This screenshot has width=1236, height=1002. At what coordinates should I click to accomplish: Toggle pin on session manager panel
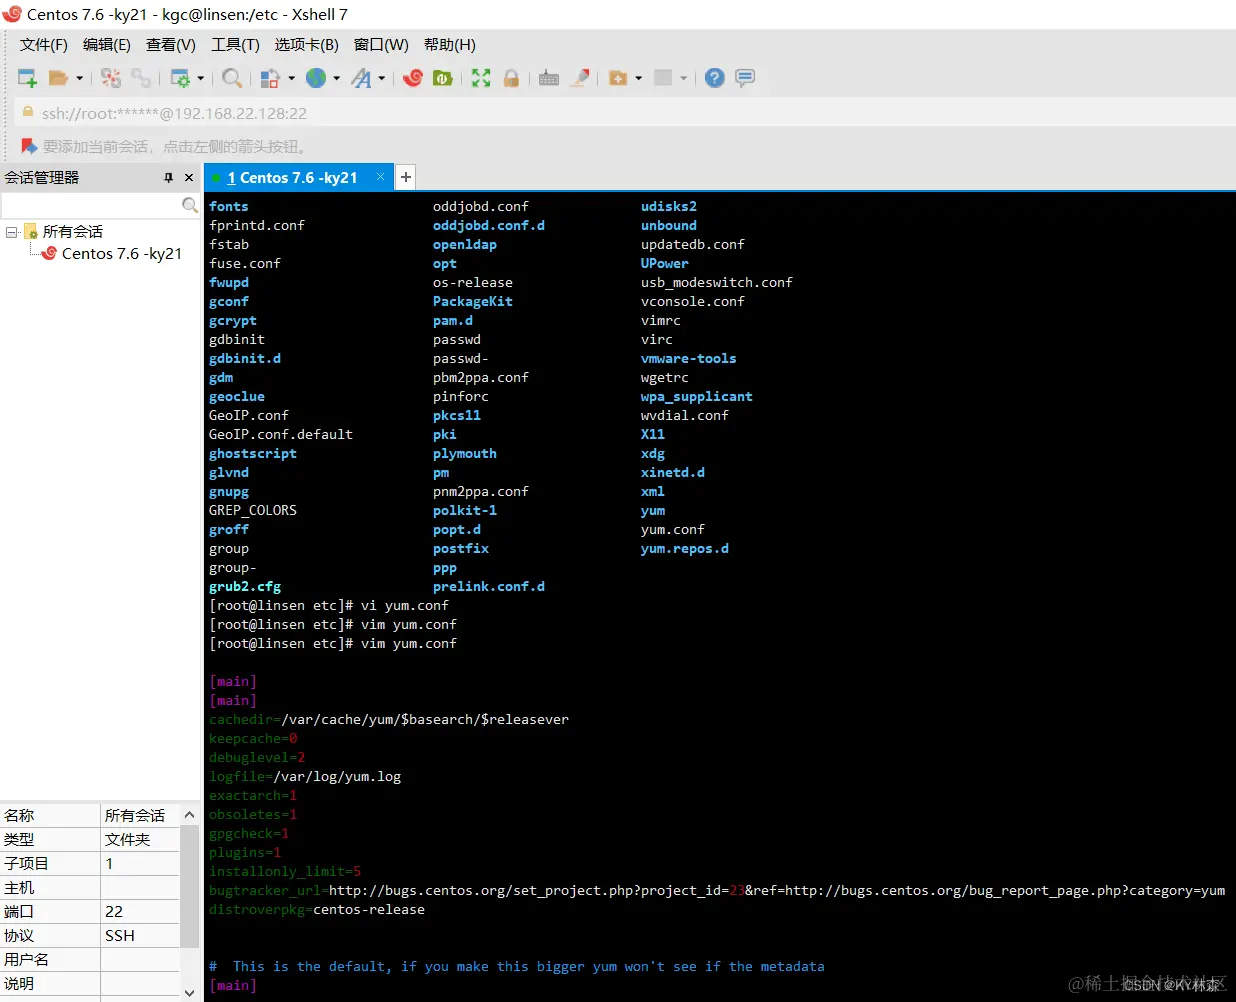pos(168,177)
